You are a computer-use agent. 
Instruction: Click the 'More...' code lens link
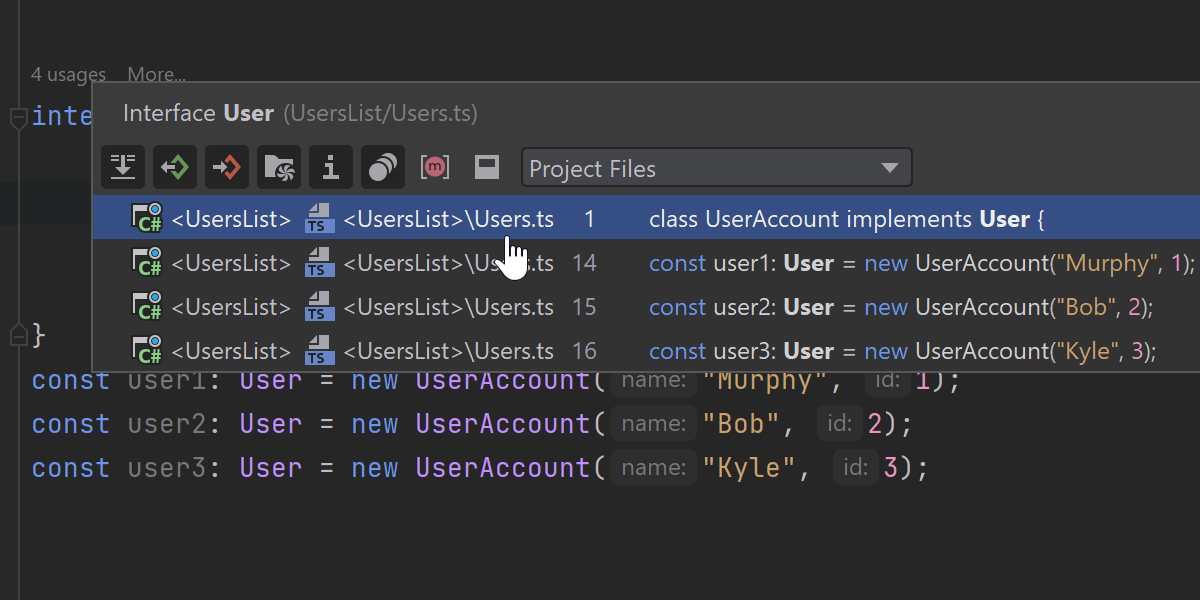(x=156, y=75)
